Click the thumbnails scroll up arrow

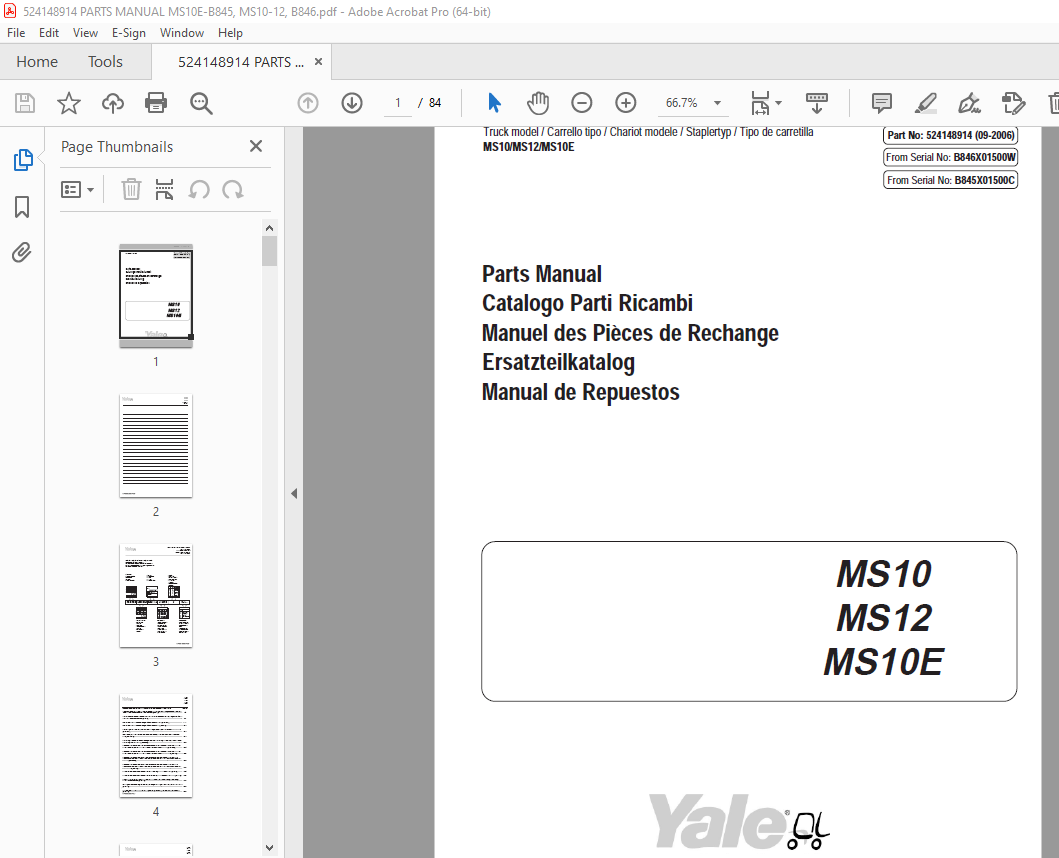pyautogui.click(x=269, y=228)
